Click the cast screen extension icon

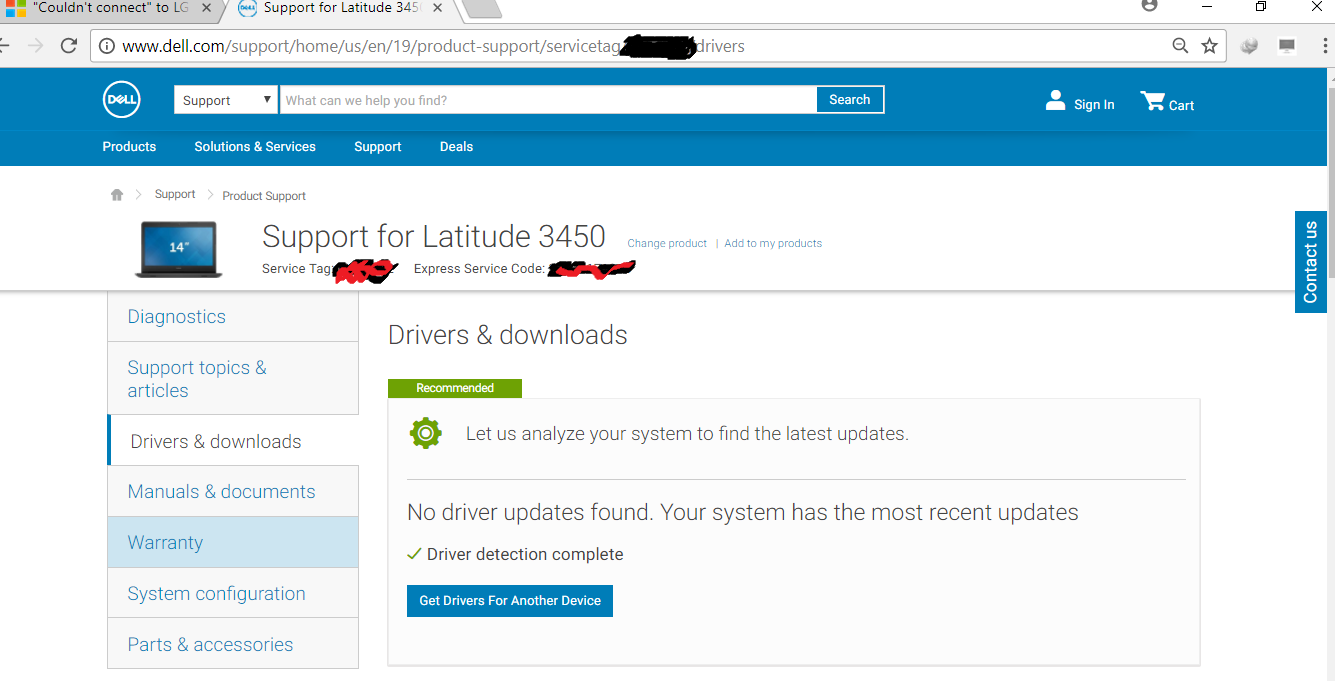(1287, 46)
